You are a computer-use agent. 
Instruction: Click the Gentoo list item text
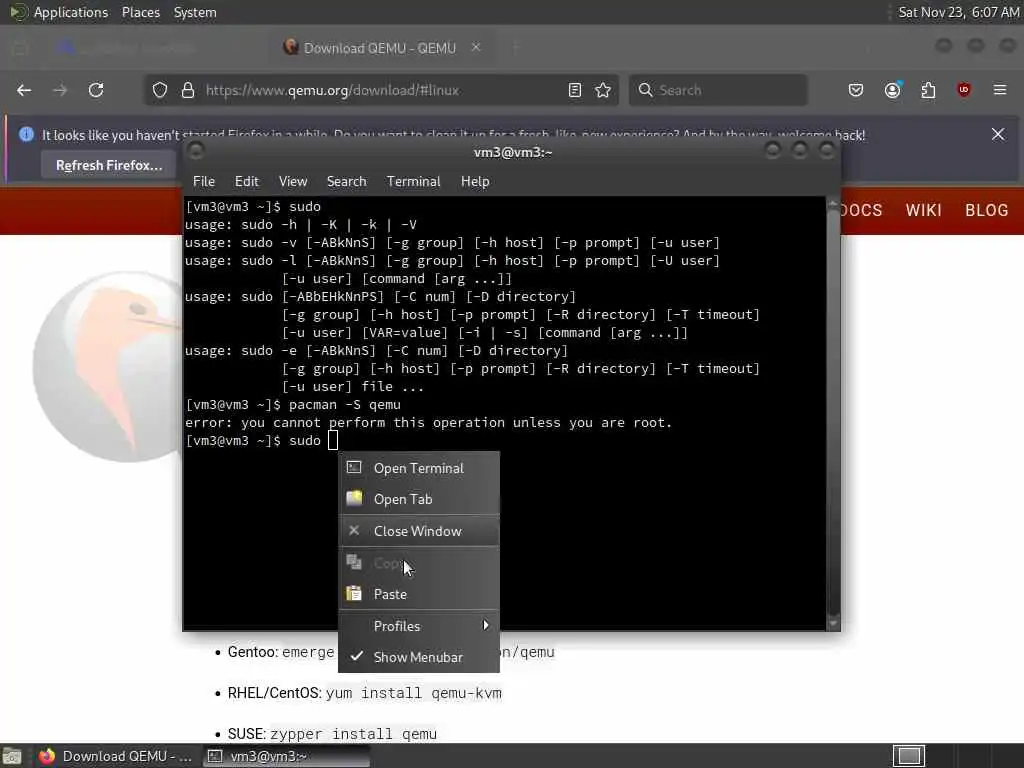pos(391,652)
